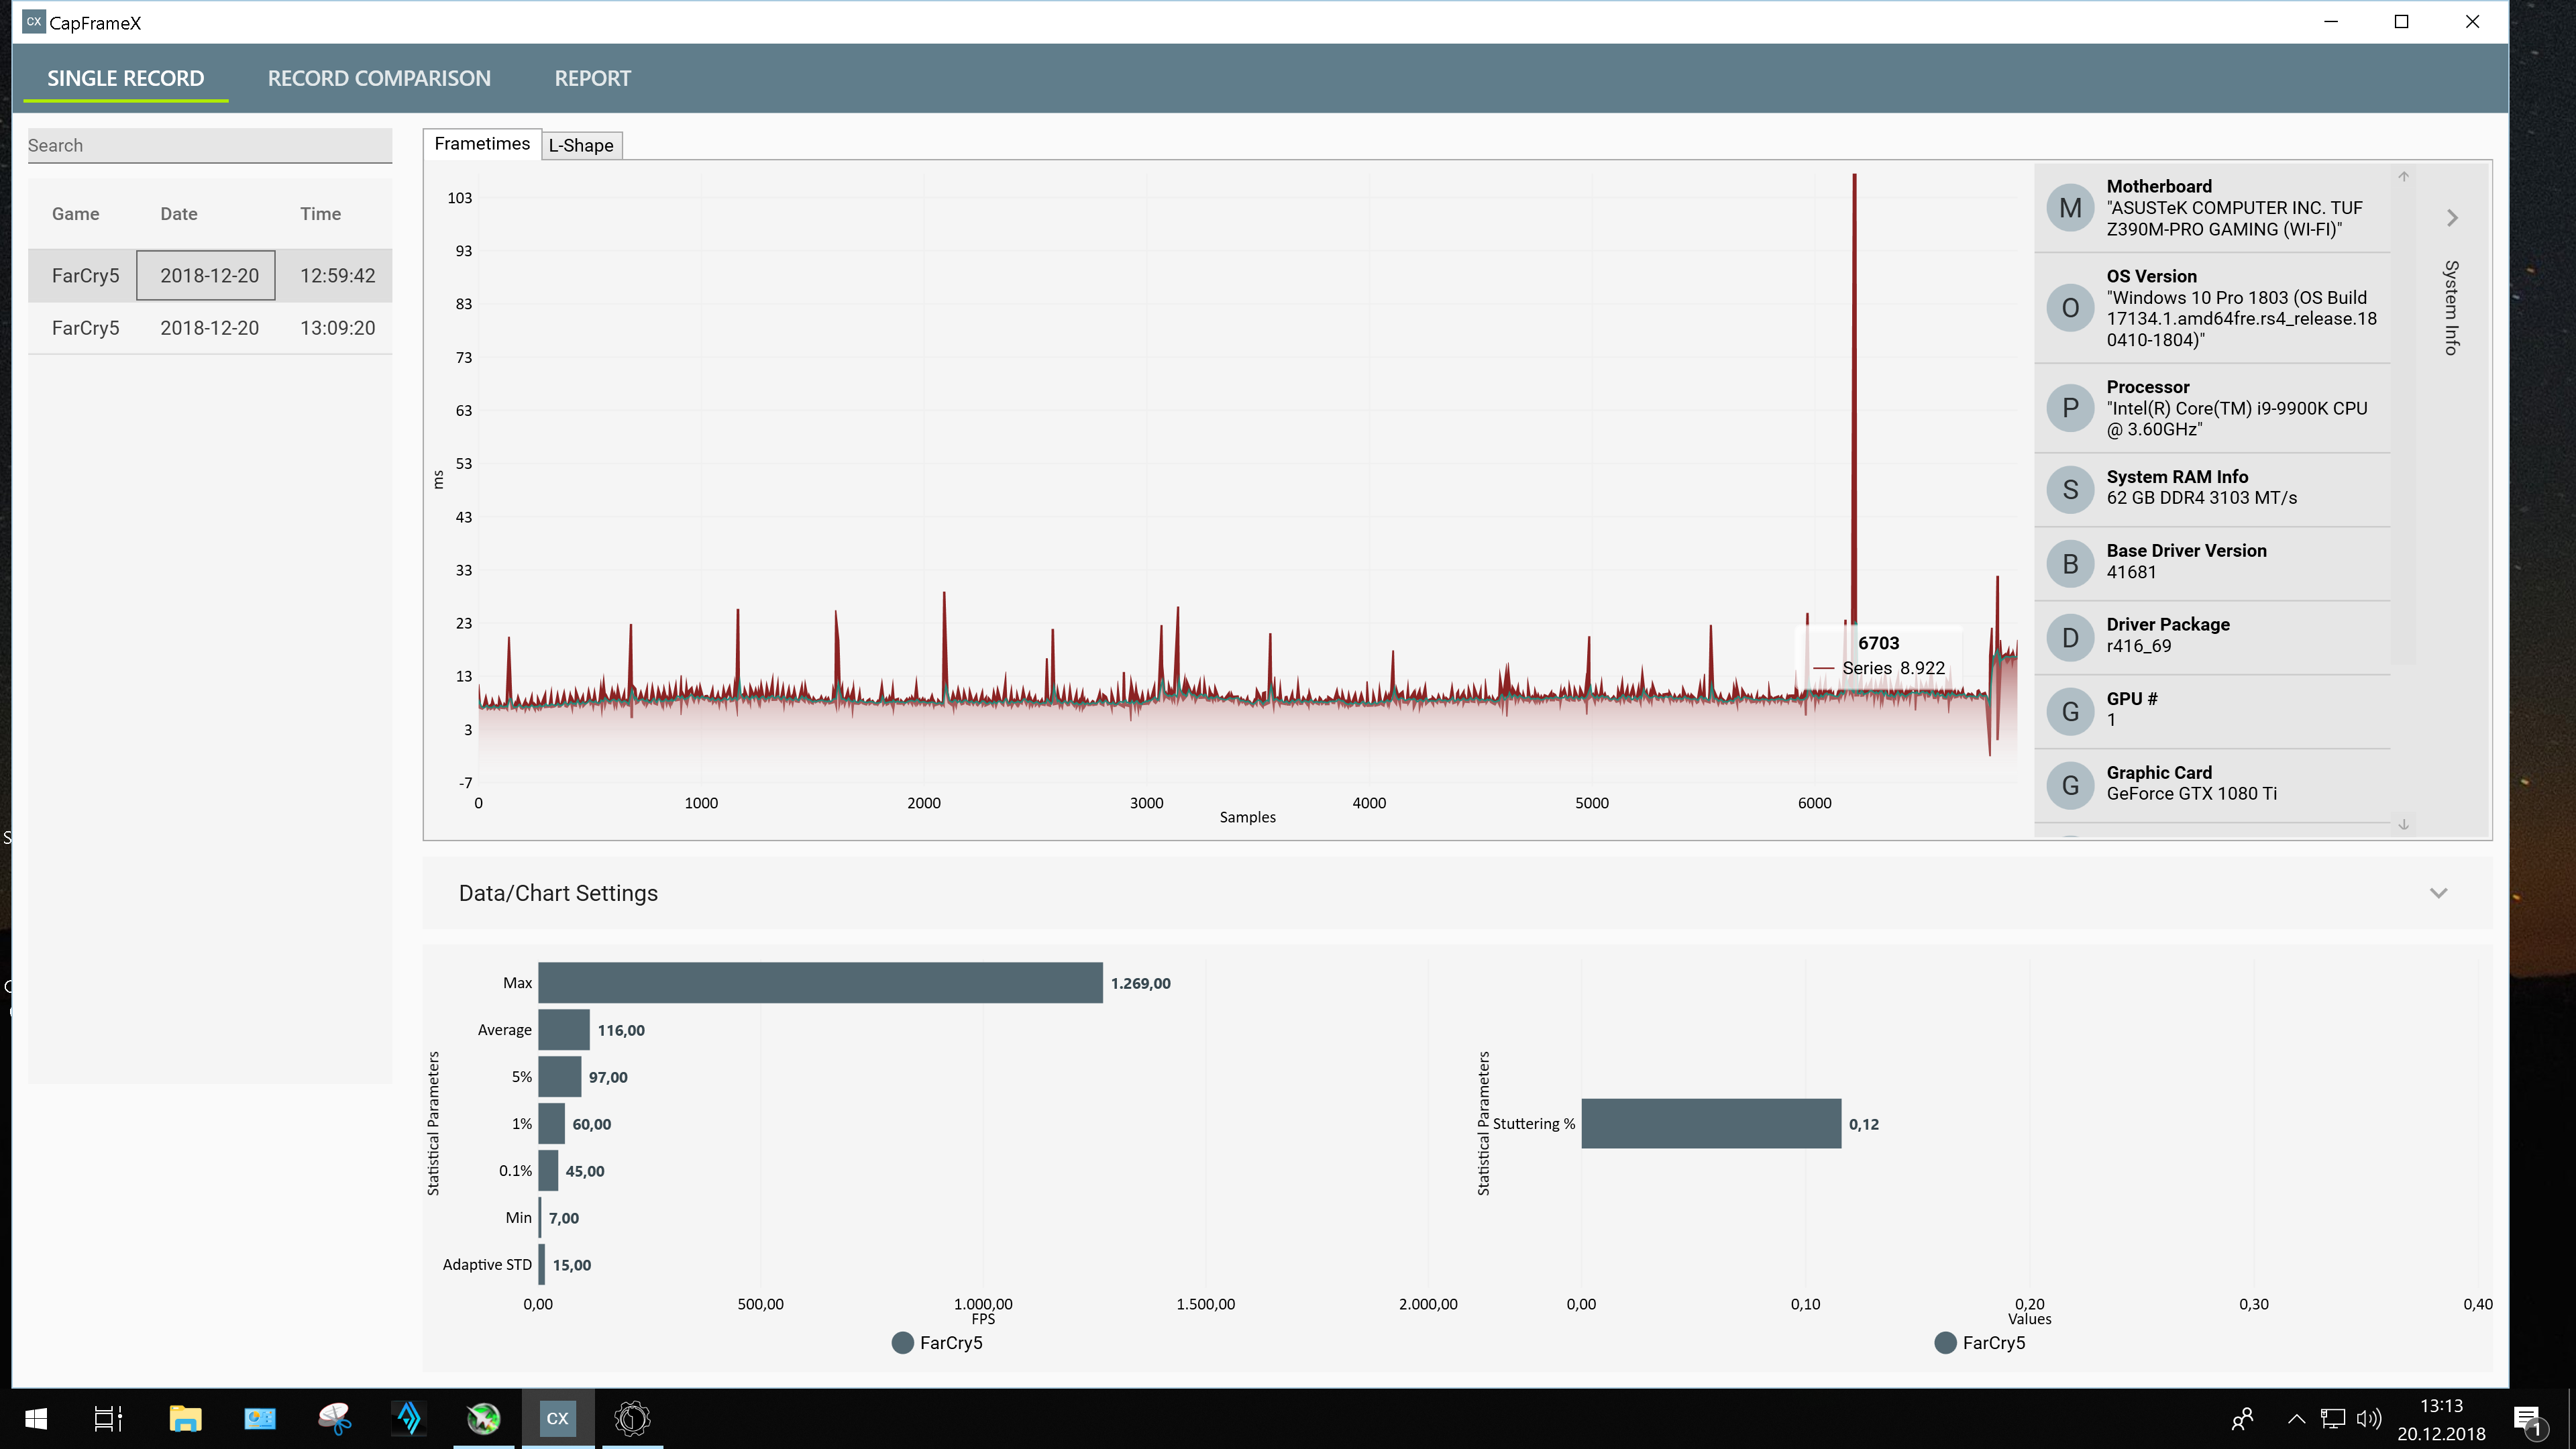Image resolution: width=2576 pixels, height=1449 pixels.
Task: Click the Driver Package 'D' circle icon
Action: coord(2070,638)
